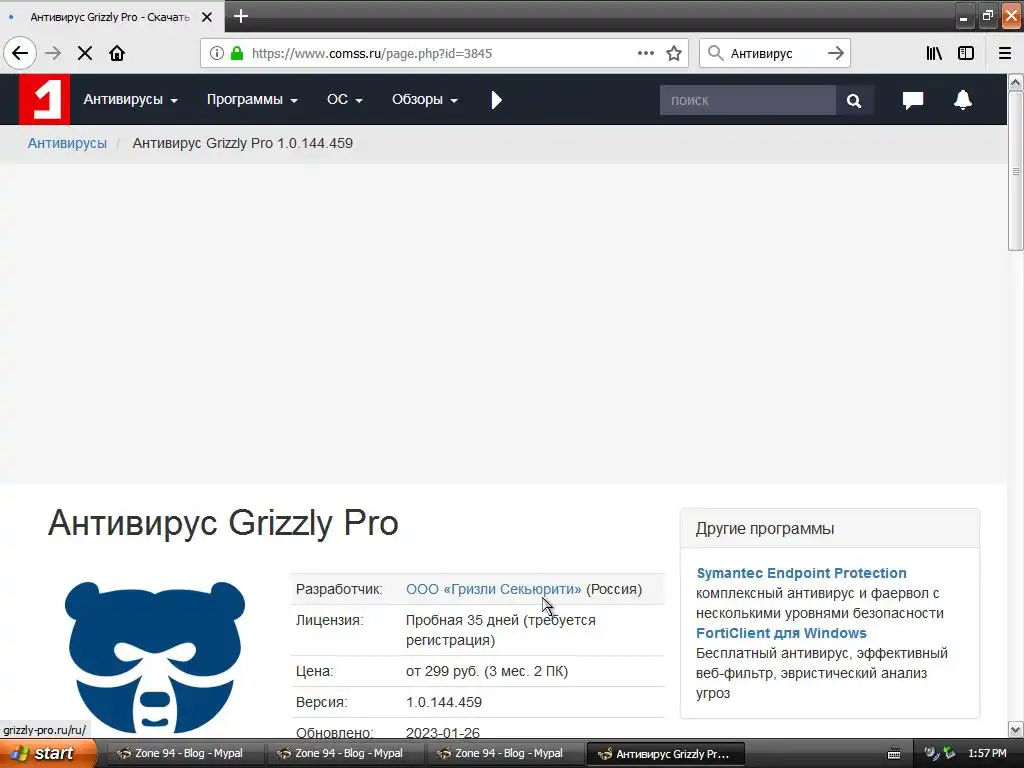Screen dimensions: 1024x768
Task: Expand the ОС dropdown menu
Action: point(345,99)
